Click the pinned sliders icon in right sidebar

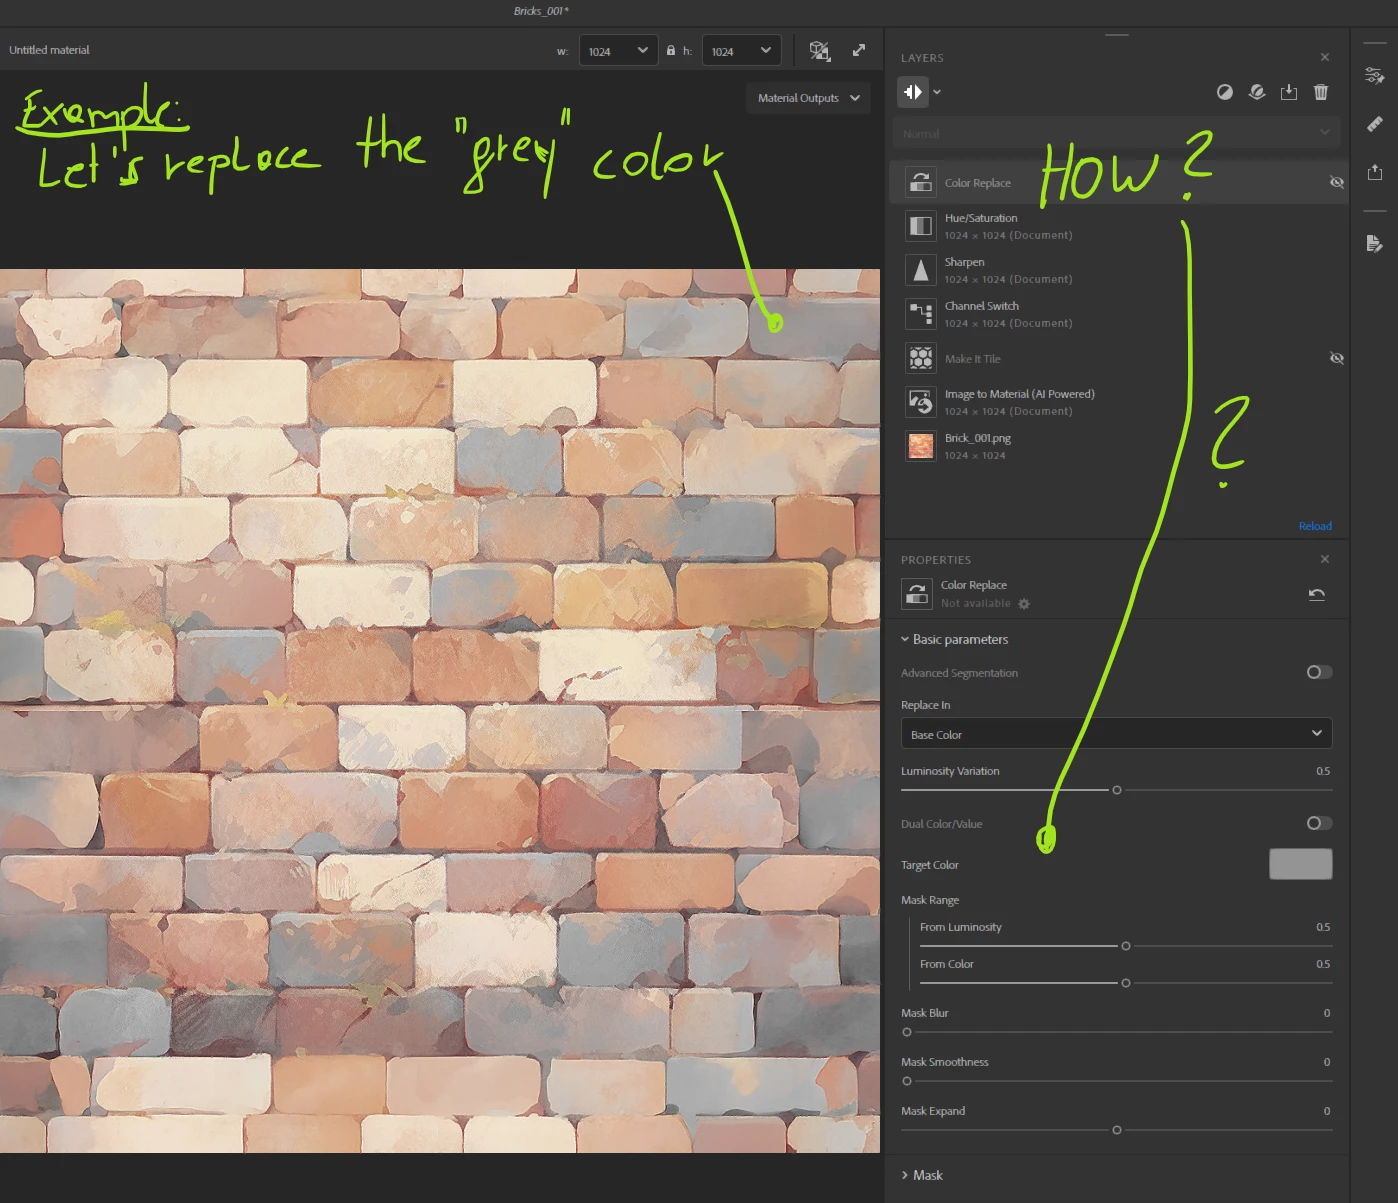coord(1375,75)
